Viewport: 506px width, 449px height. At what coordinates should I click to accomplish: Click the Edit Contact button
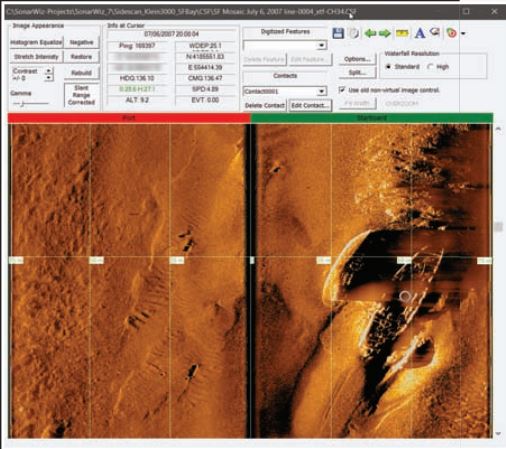point(310,105)
